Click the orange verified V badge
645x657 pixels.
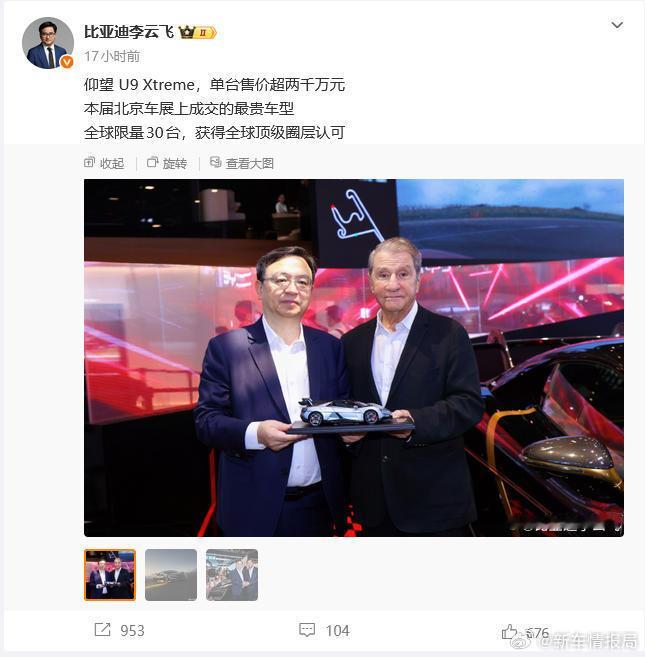(67, 62)
